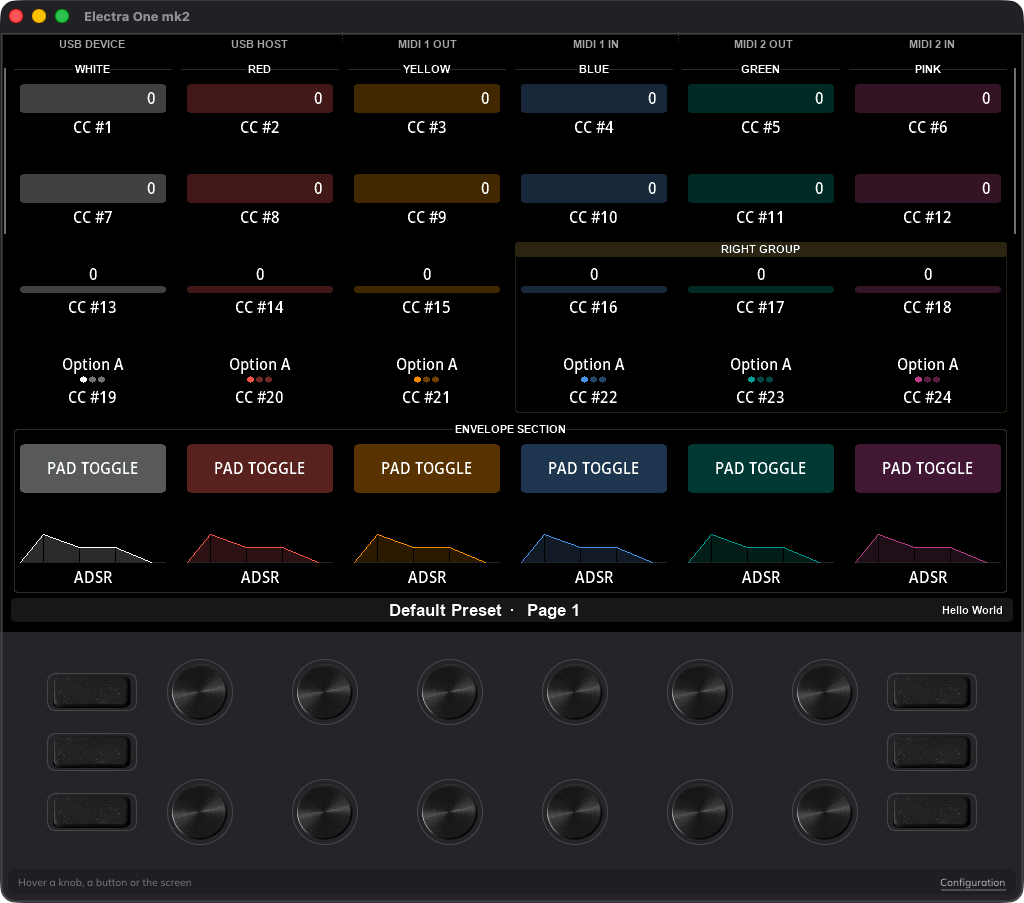Click the white ADSR envelope graphic

coord(92,548)
